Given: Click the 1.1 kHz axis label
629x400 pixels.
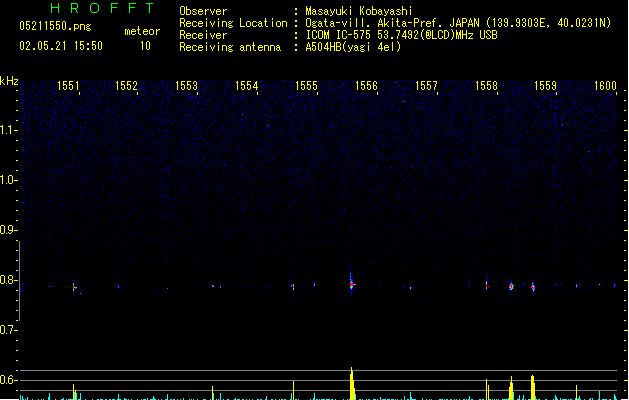Looking at the screenshot, I should [8, 130].
